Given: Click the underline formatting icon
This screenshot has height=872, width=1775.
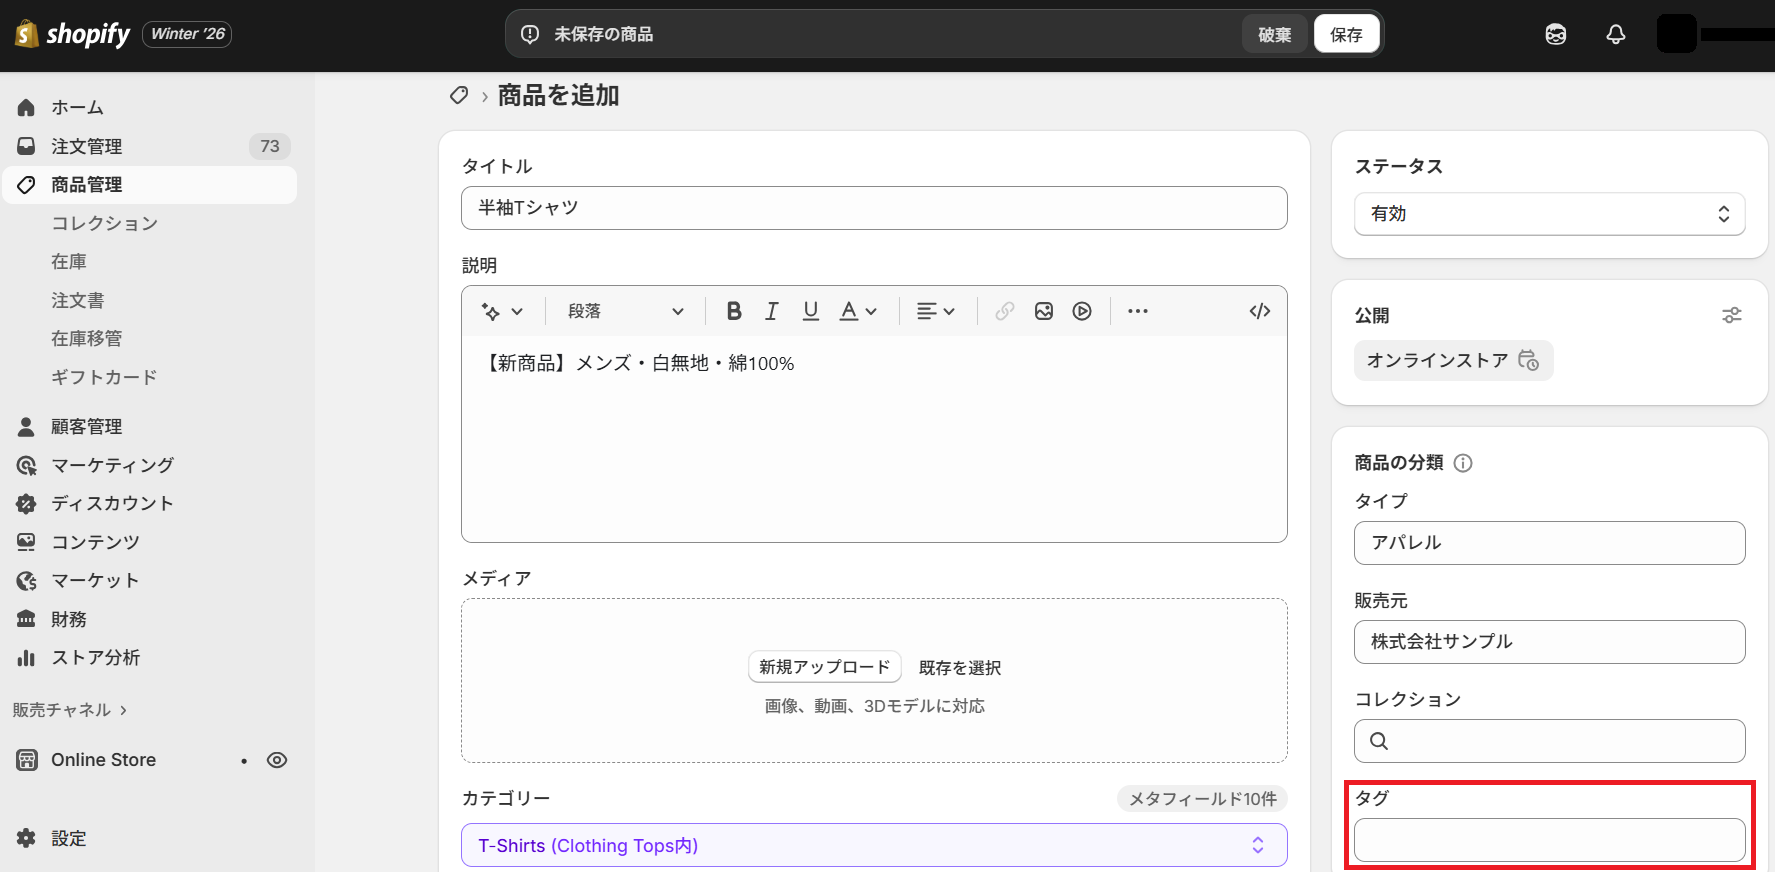Looking at the screenshot, I should [x=810, y=311].
